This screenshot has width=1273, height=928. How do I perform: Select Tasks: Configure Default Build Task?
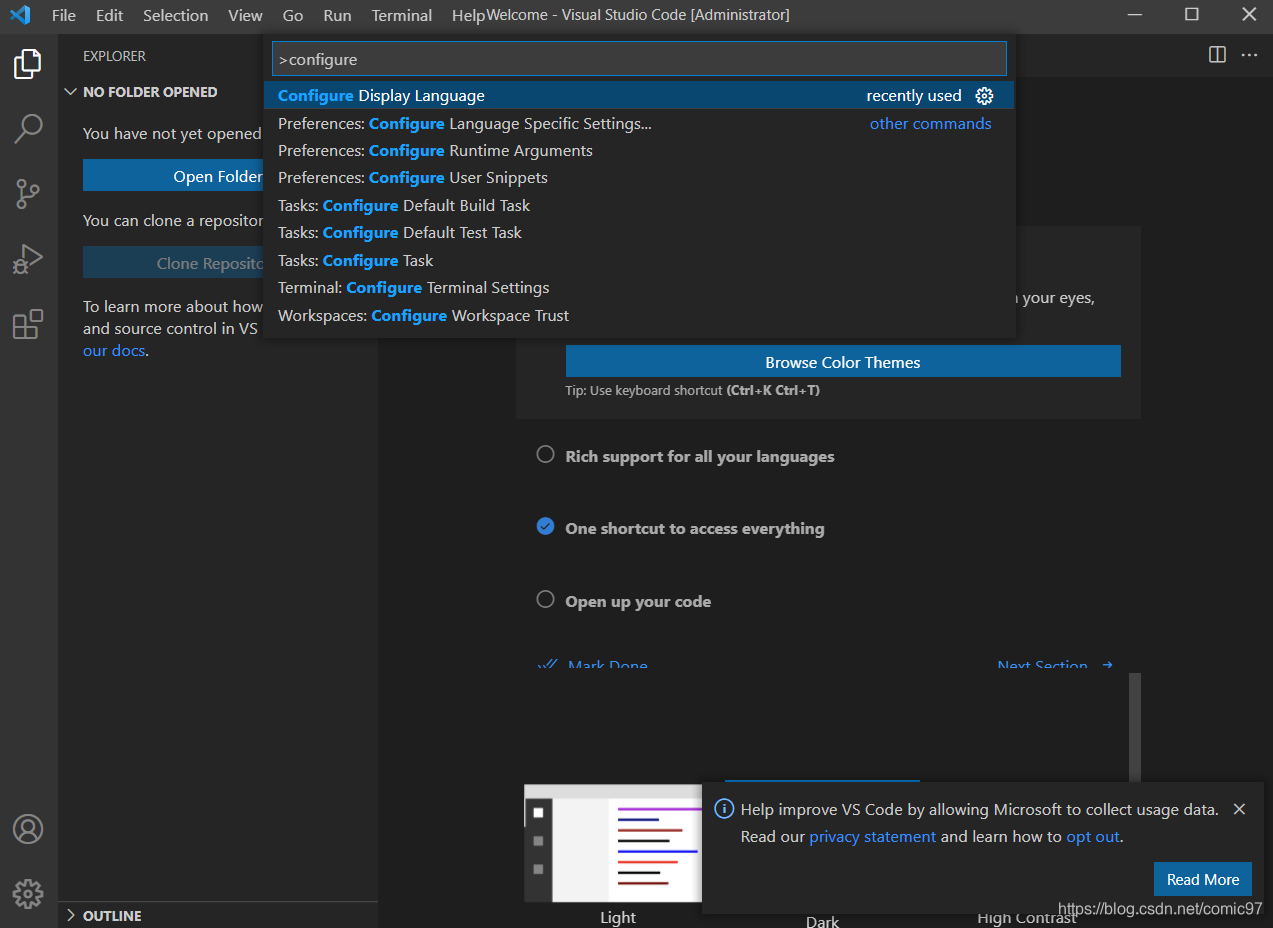pyautogui.click(x=639, y=205)
